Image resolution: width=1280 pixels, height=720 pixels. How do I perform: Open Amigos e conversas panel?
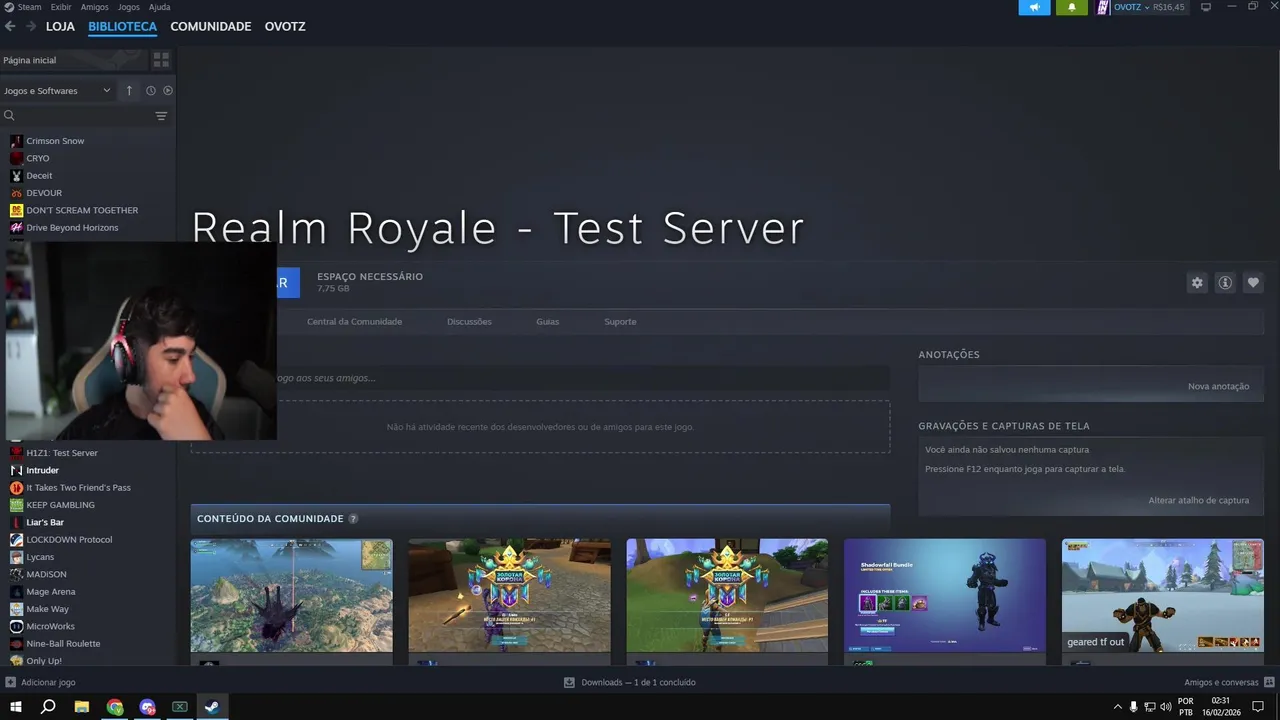click(1229, 682)
